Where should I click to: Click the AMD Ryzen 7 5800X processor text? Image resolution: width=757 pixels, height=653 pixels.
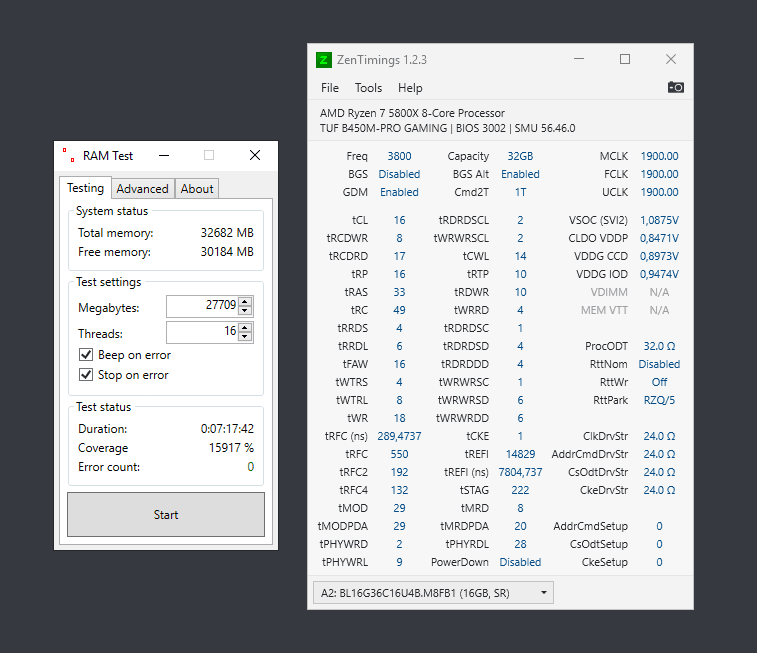[x=412, y=113]
